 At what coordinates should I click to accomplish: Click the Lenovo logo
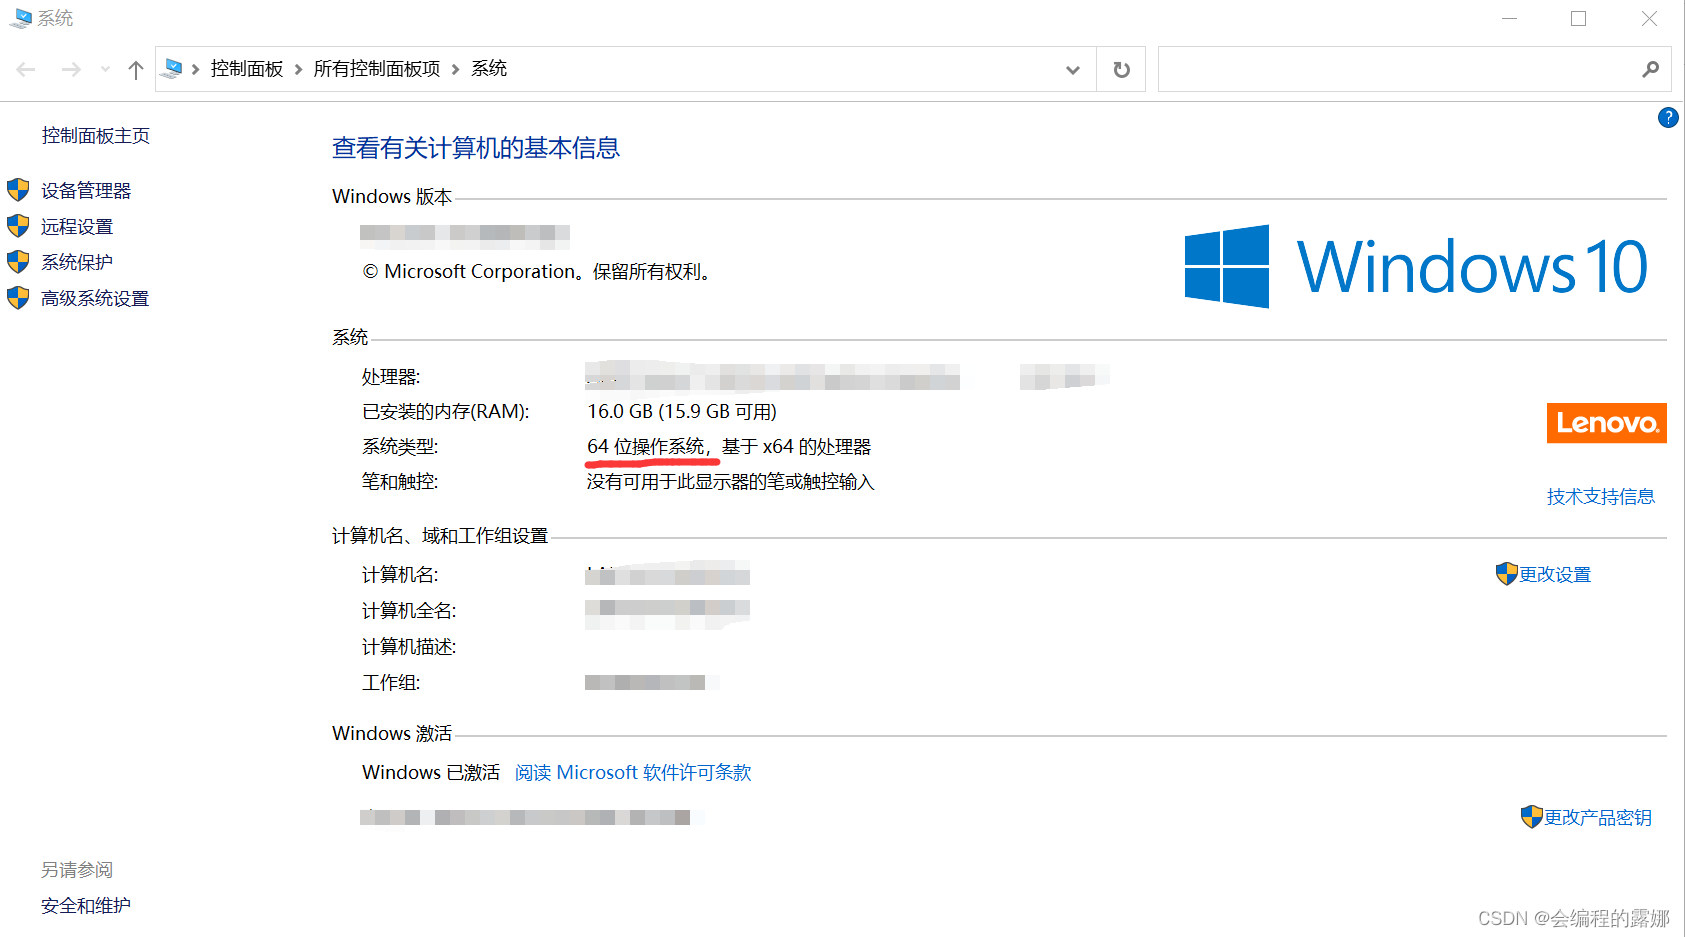click(x=1607, y=423)
